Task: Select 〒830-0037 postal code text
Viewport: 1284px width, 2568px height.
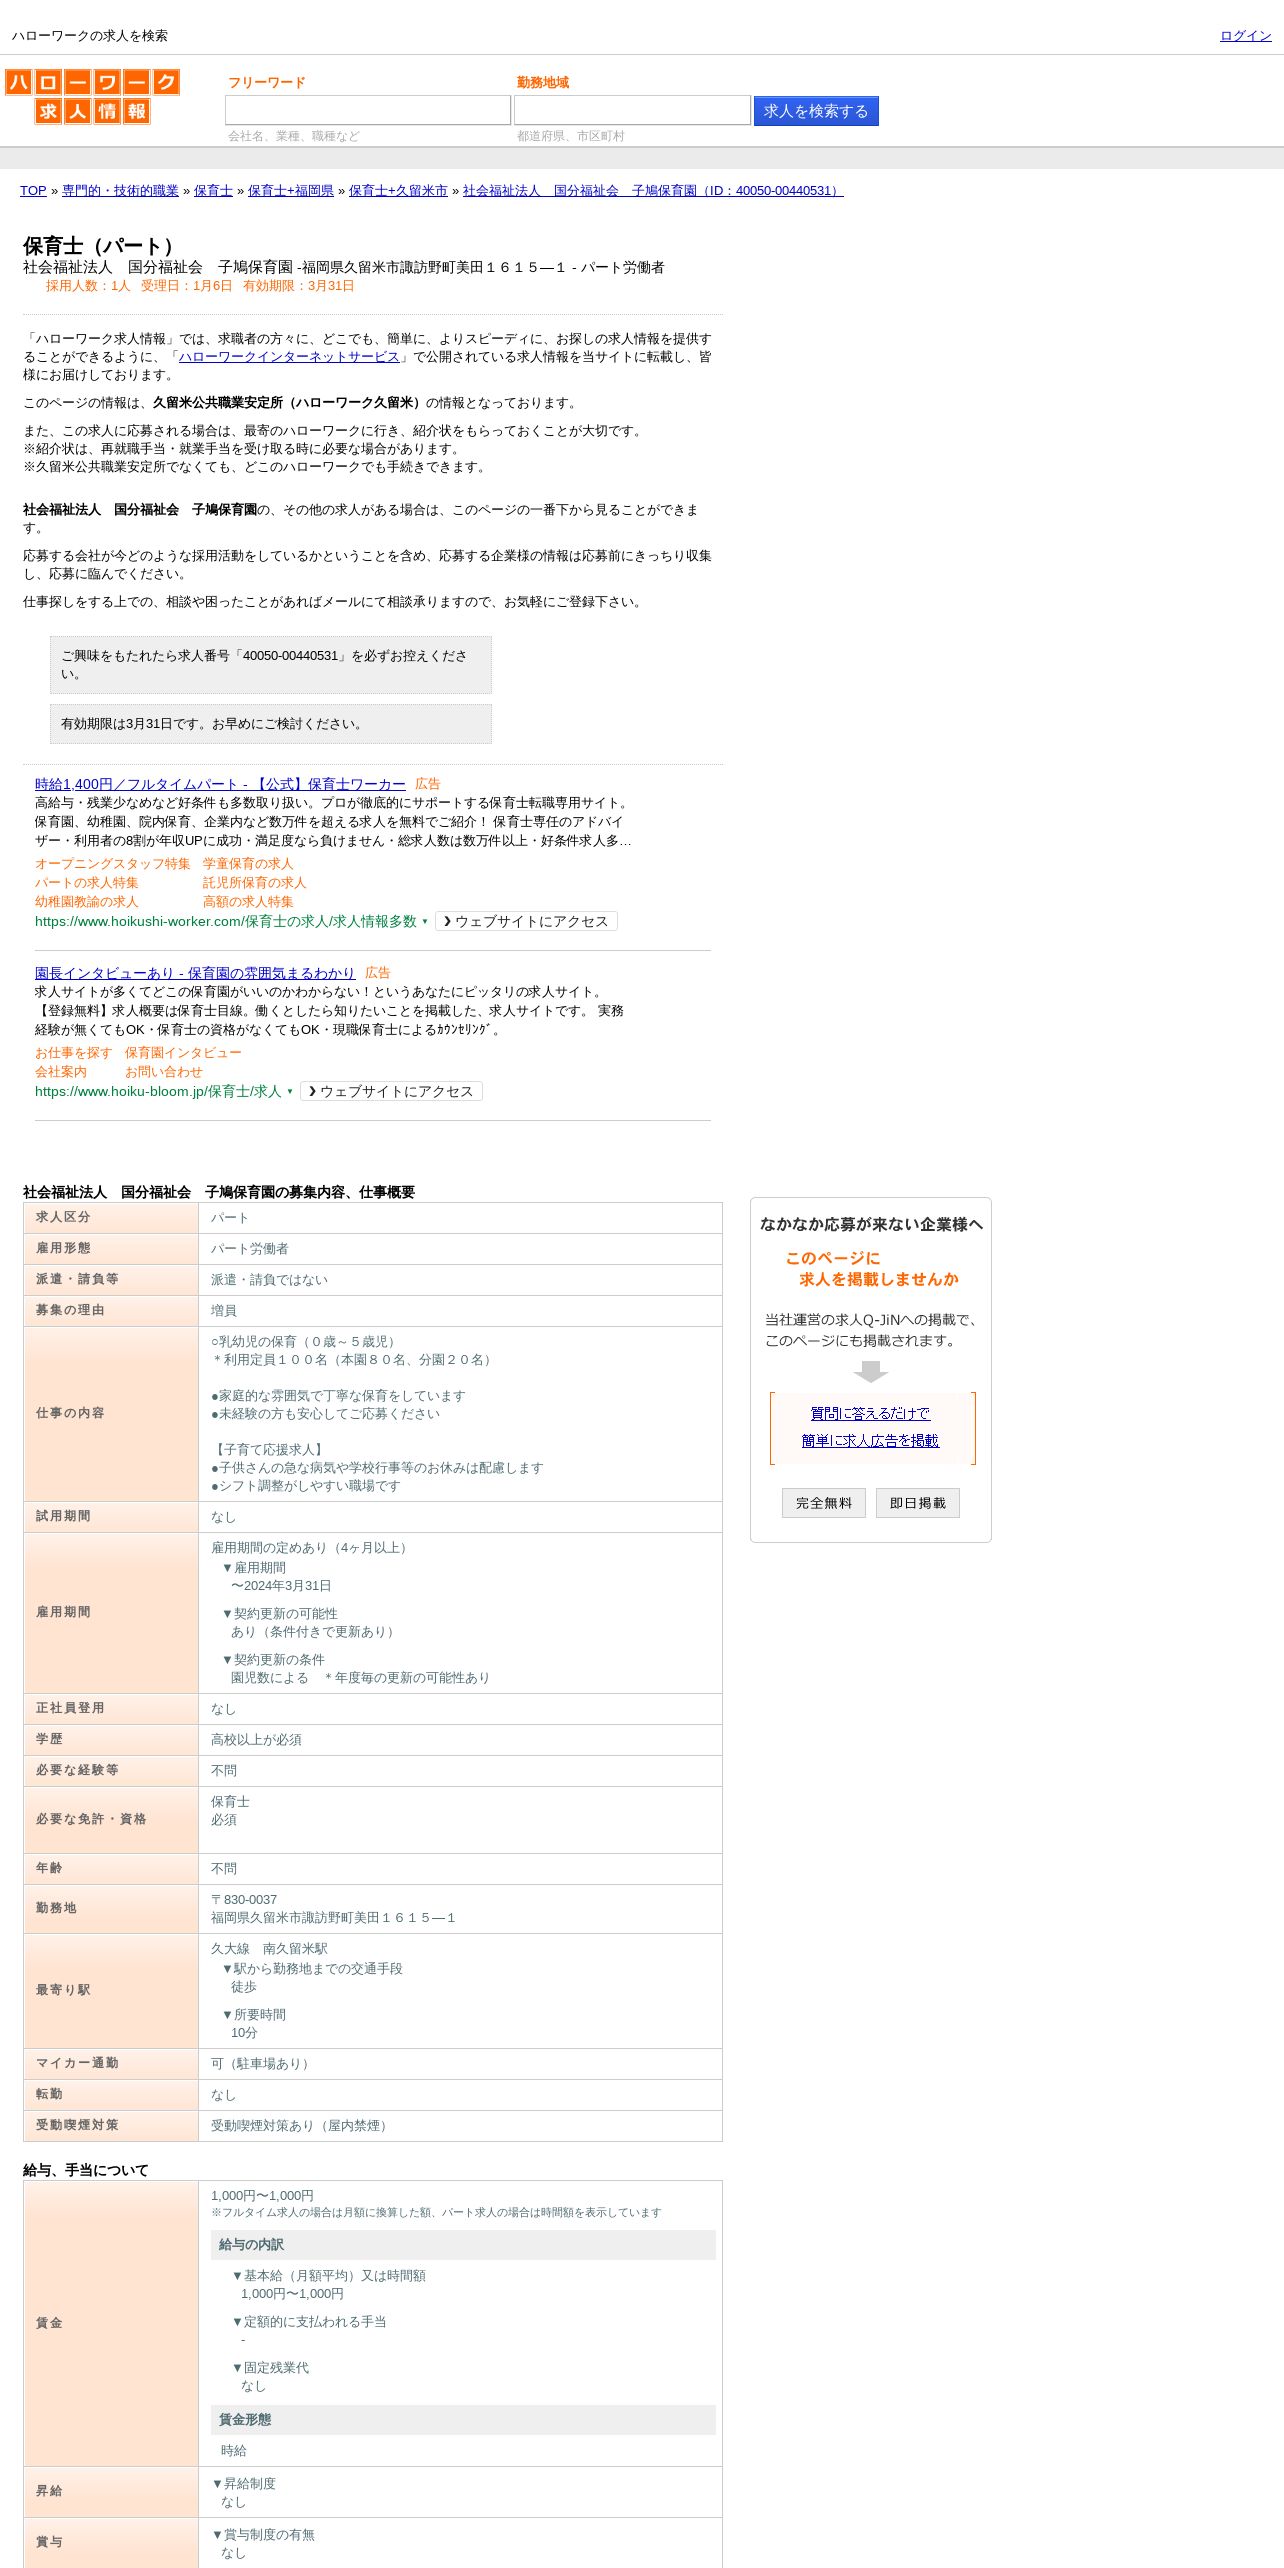Action: click(x=244, y=1900)
